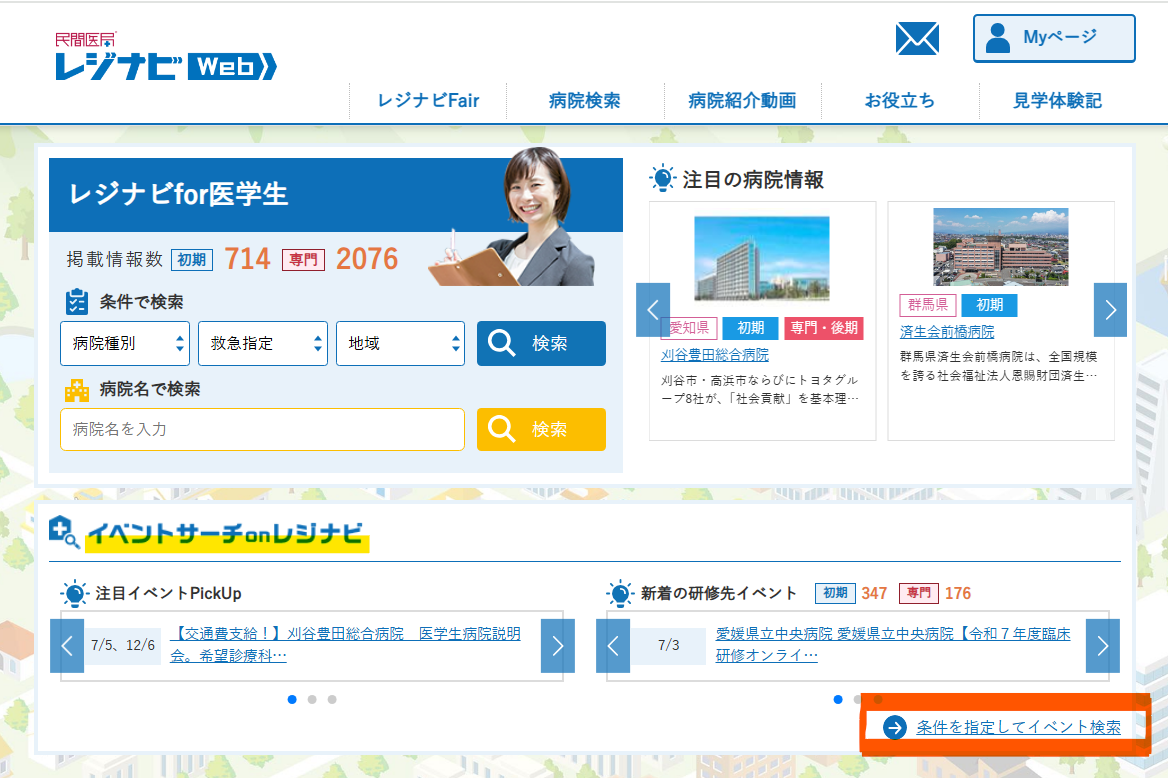Screen dimensions: 1168x778
Task: Click the 群馬県 prefecture tag
Action: point(928,305)
